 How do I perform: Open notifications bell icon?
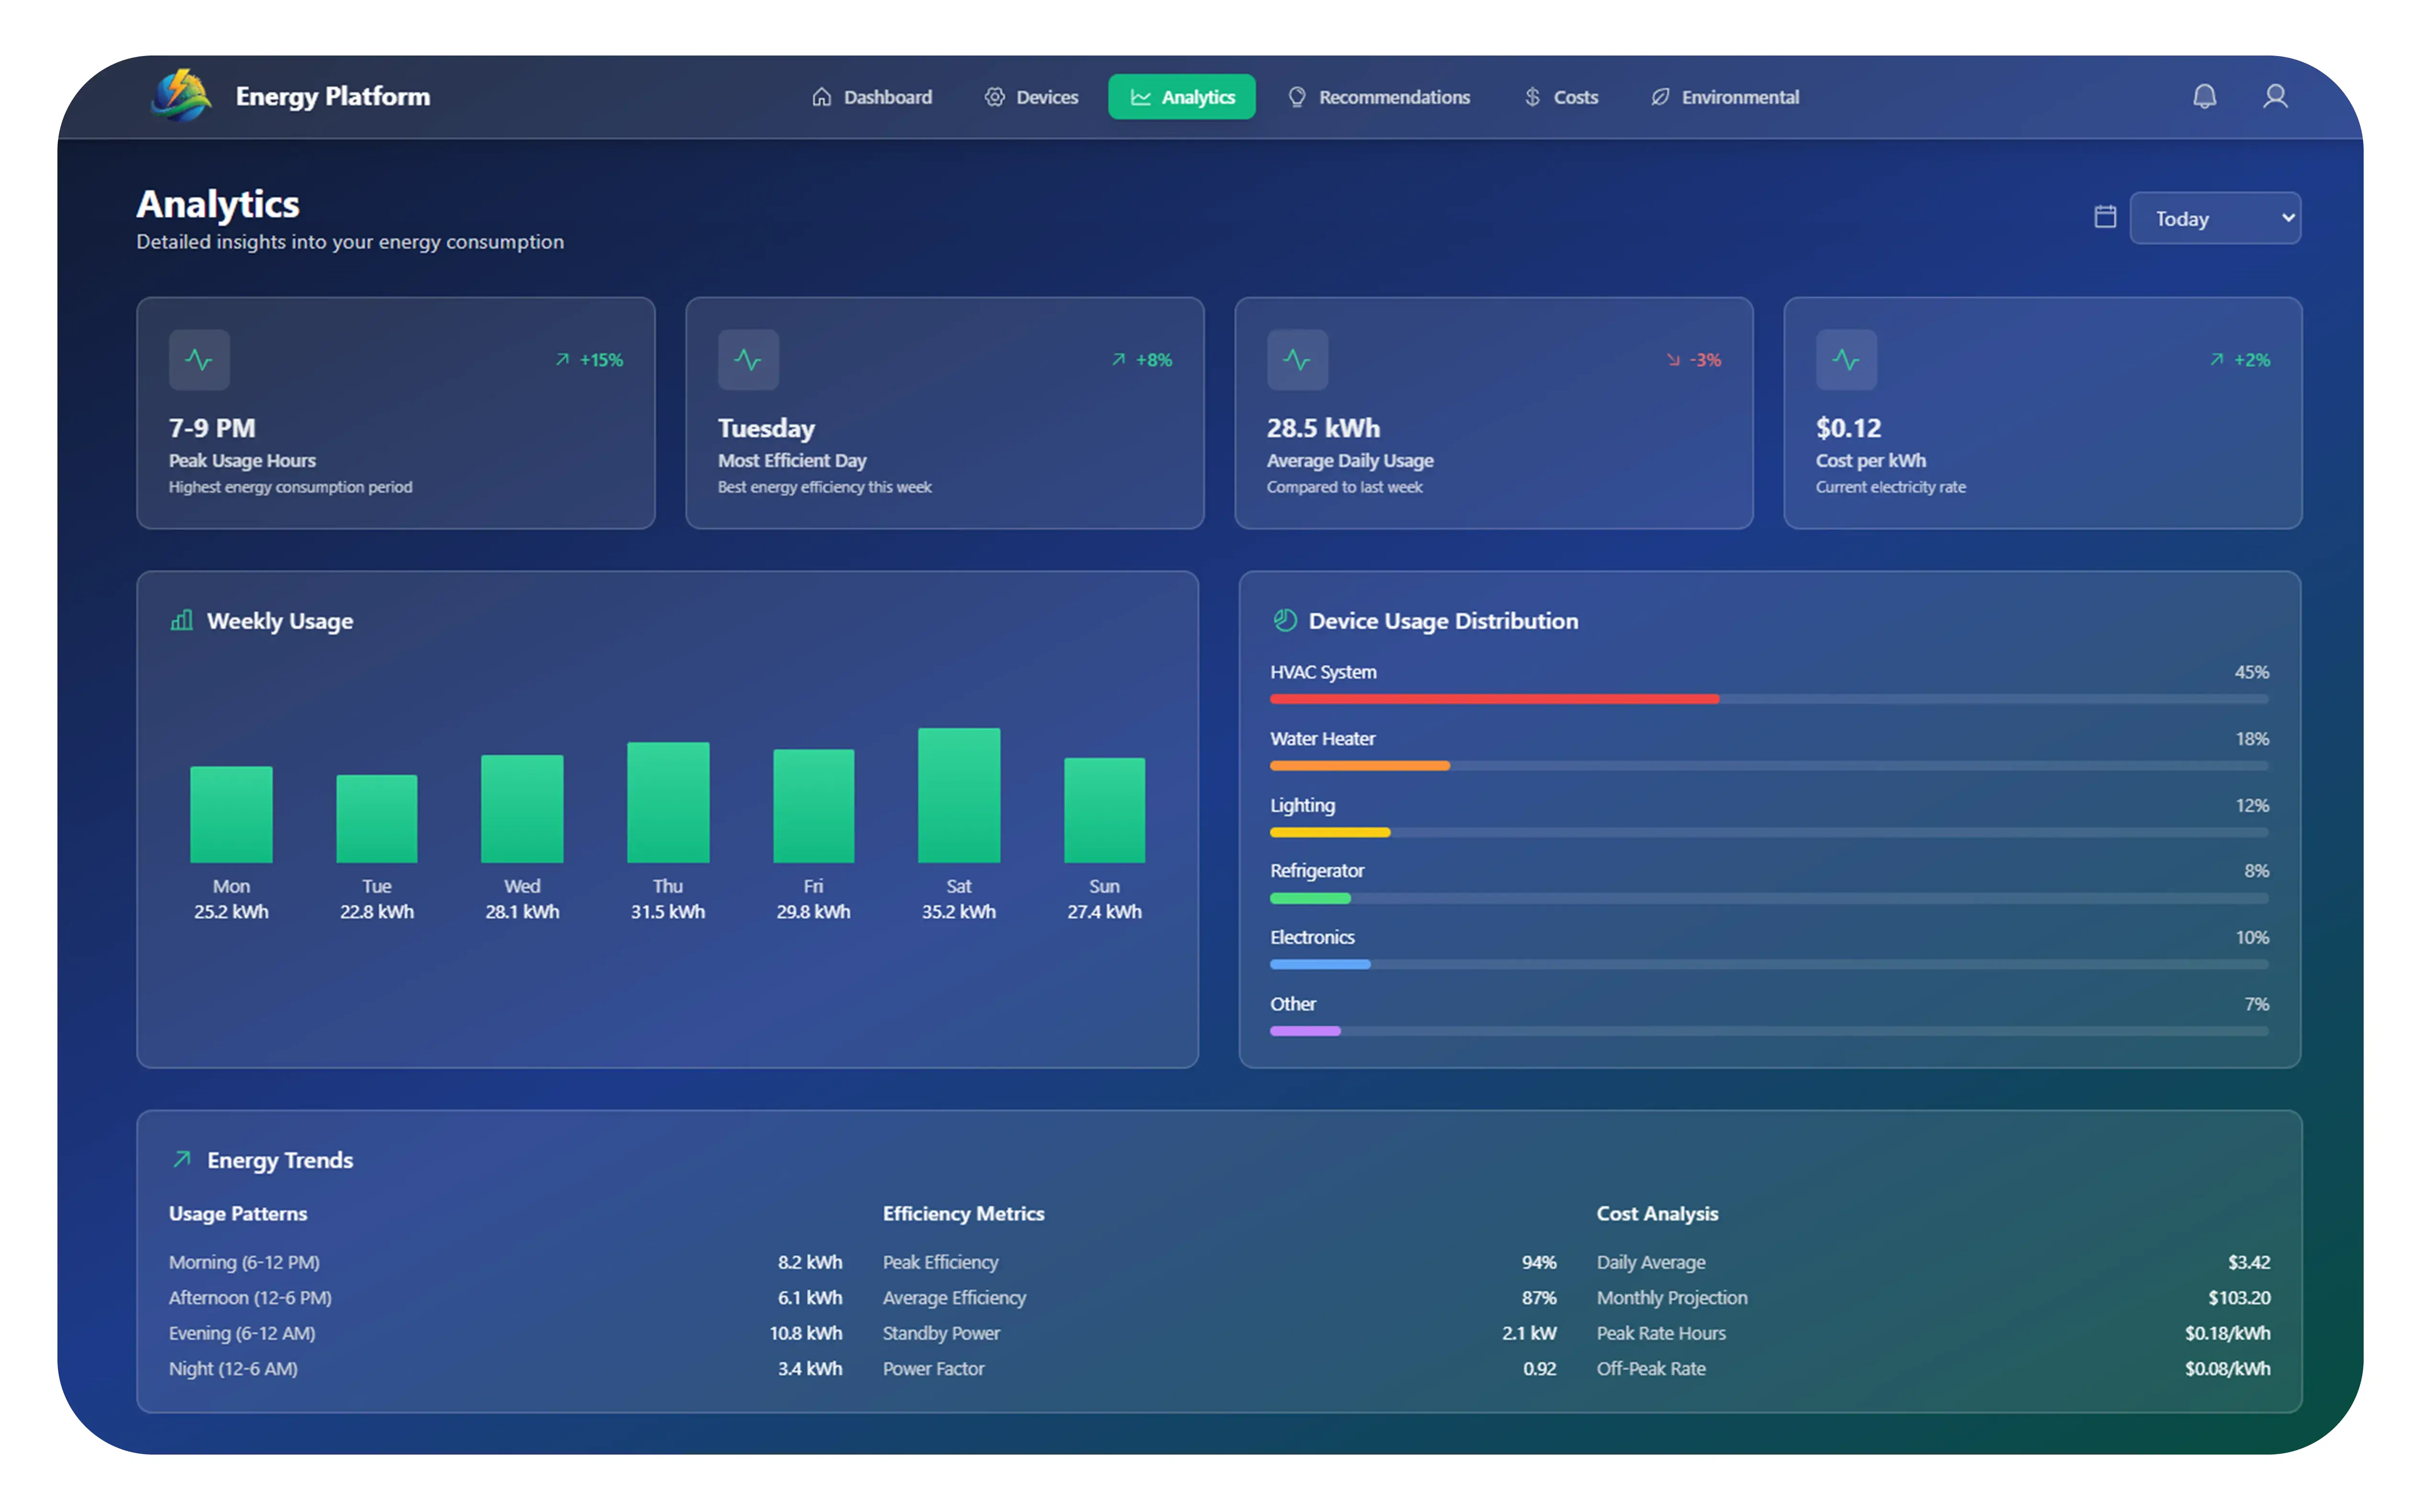coord(2204,96)
